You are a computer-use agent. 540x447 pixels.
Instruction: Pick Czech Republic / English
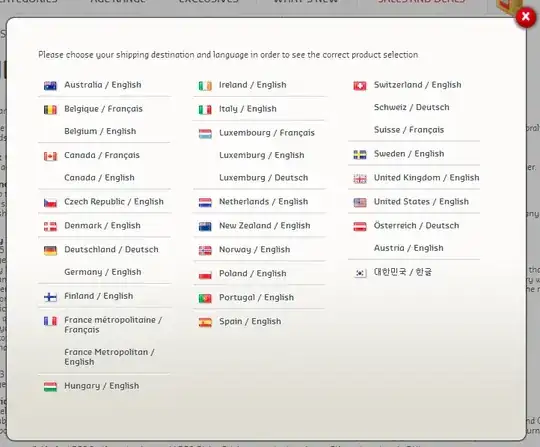(114, 201)
